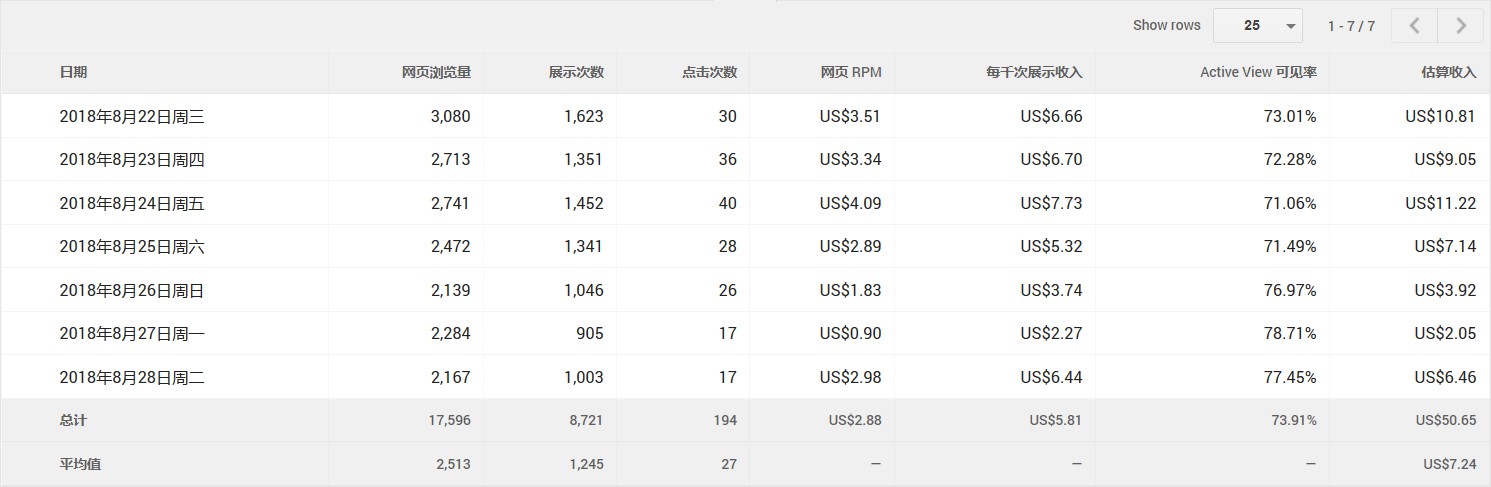Viewport: 1491px width, 487px height.
Task: Click the 2018年8月25日周六 date cell
Action: tap(132, 246)
